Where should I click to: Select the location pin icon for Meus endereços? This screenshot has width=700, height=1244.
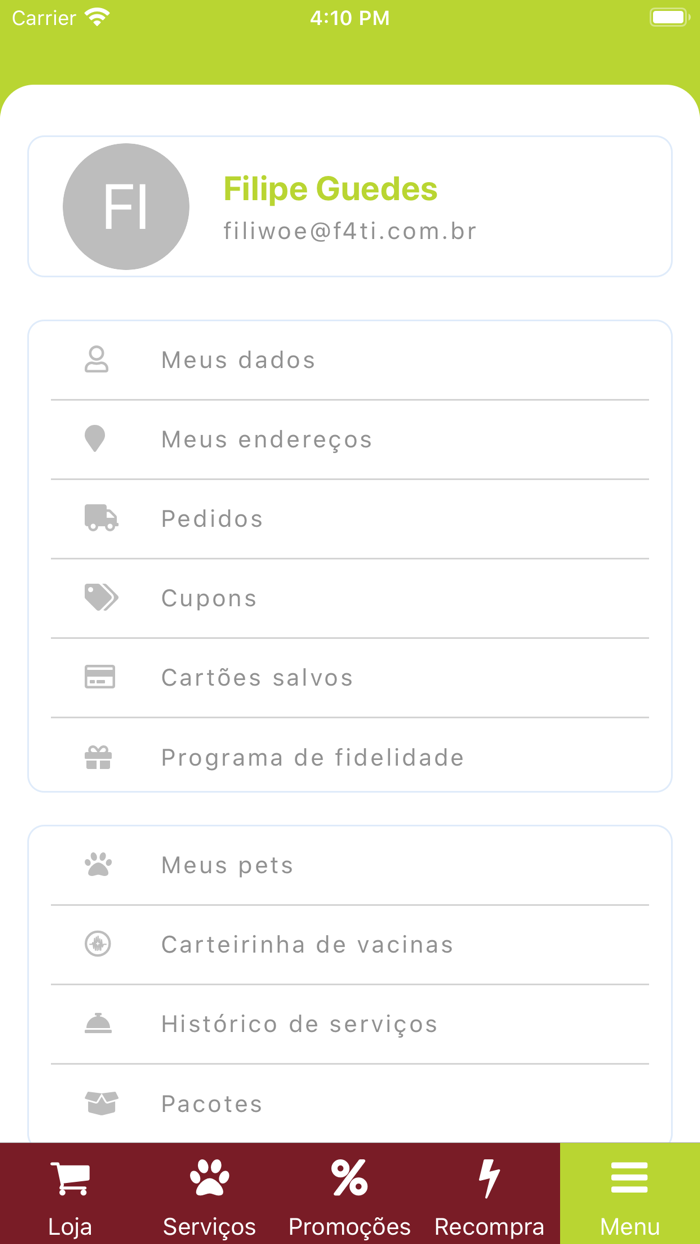pos(97,439)
